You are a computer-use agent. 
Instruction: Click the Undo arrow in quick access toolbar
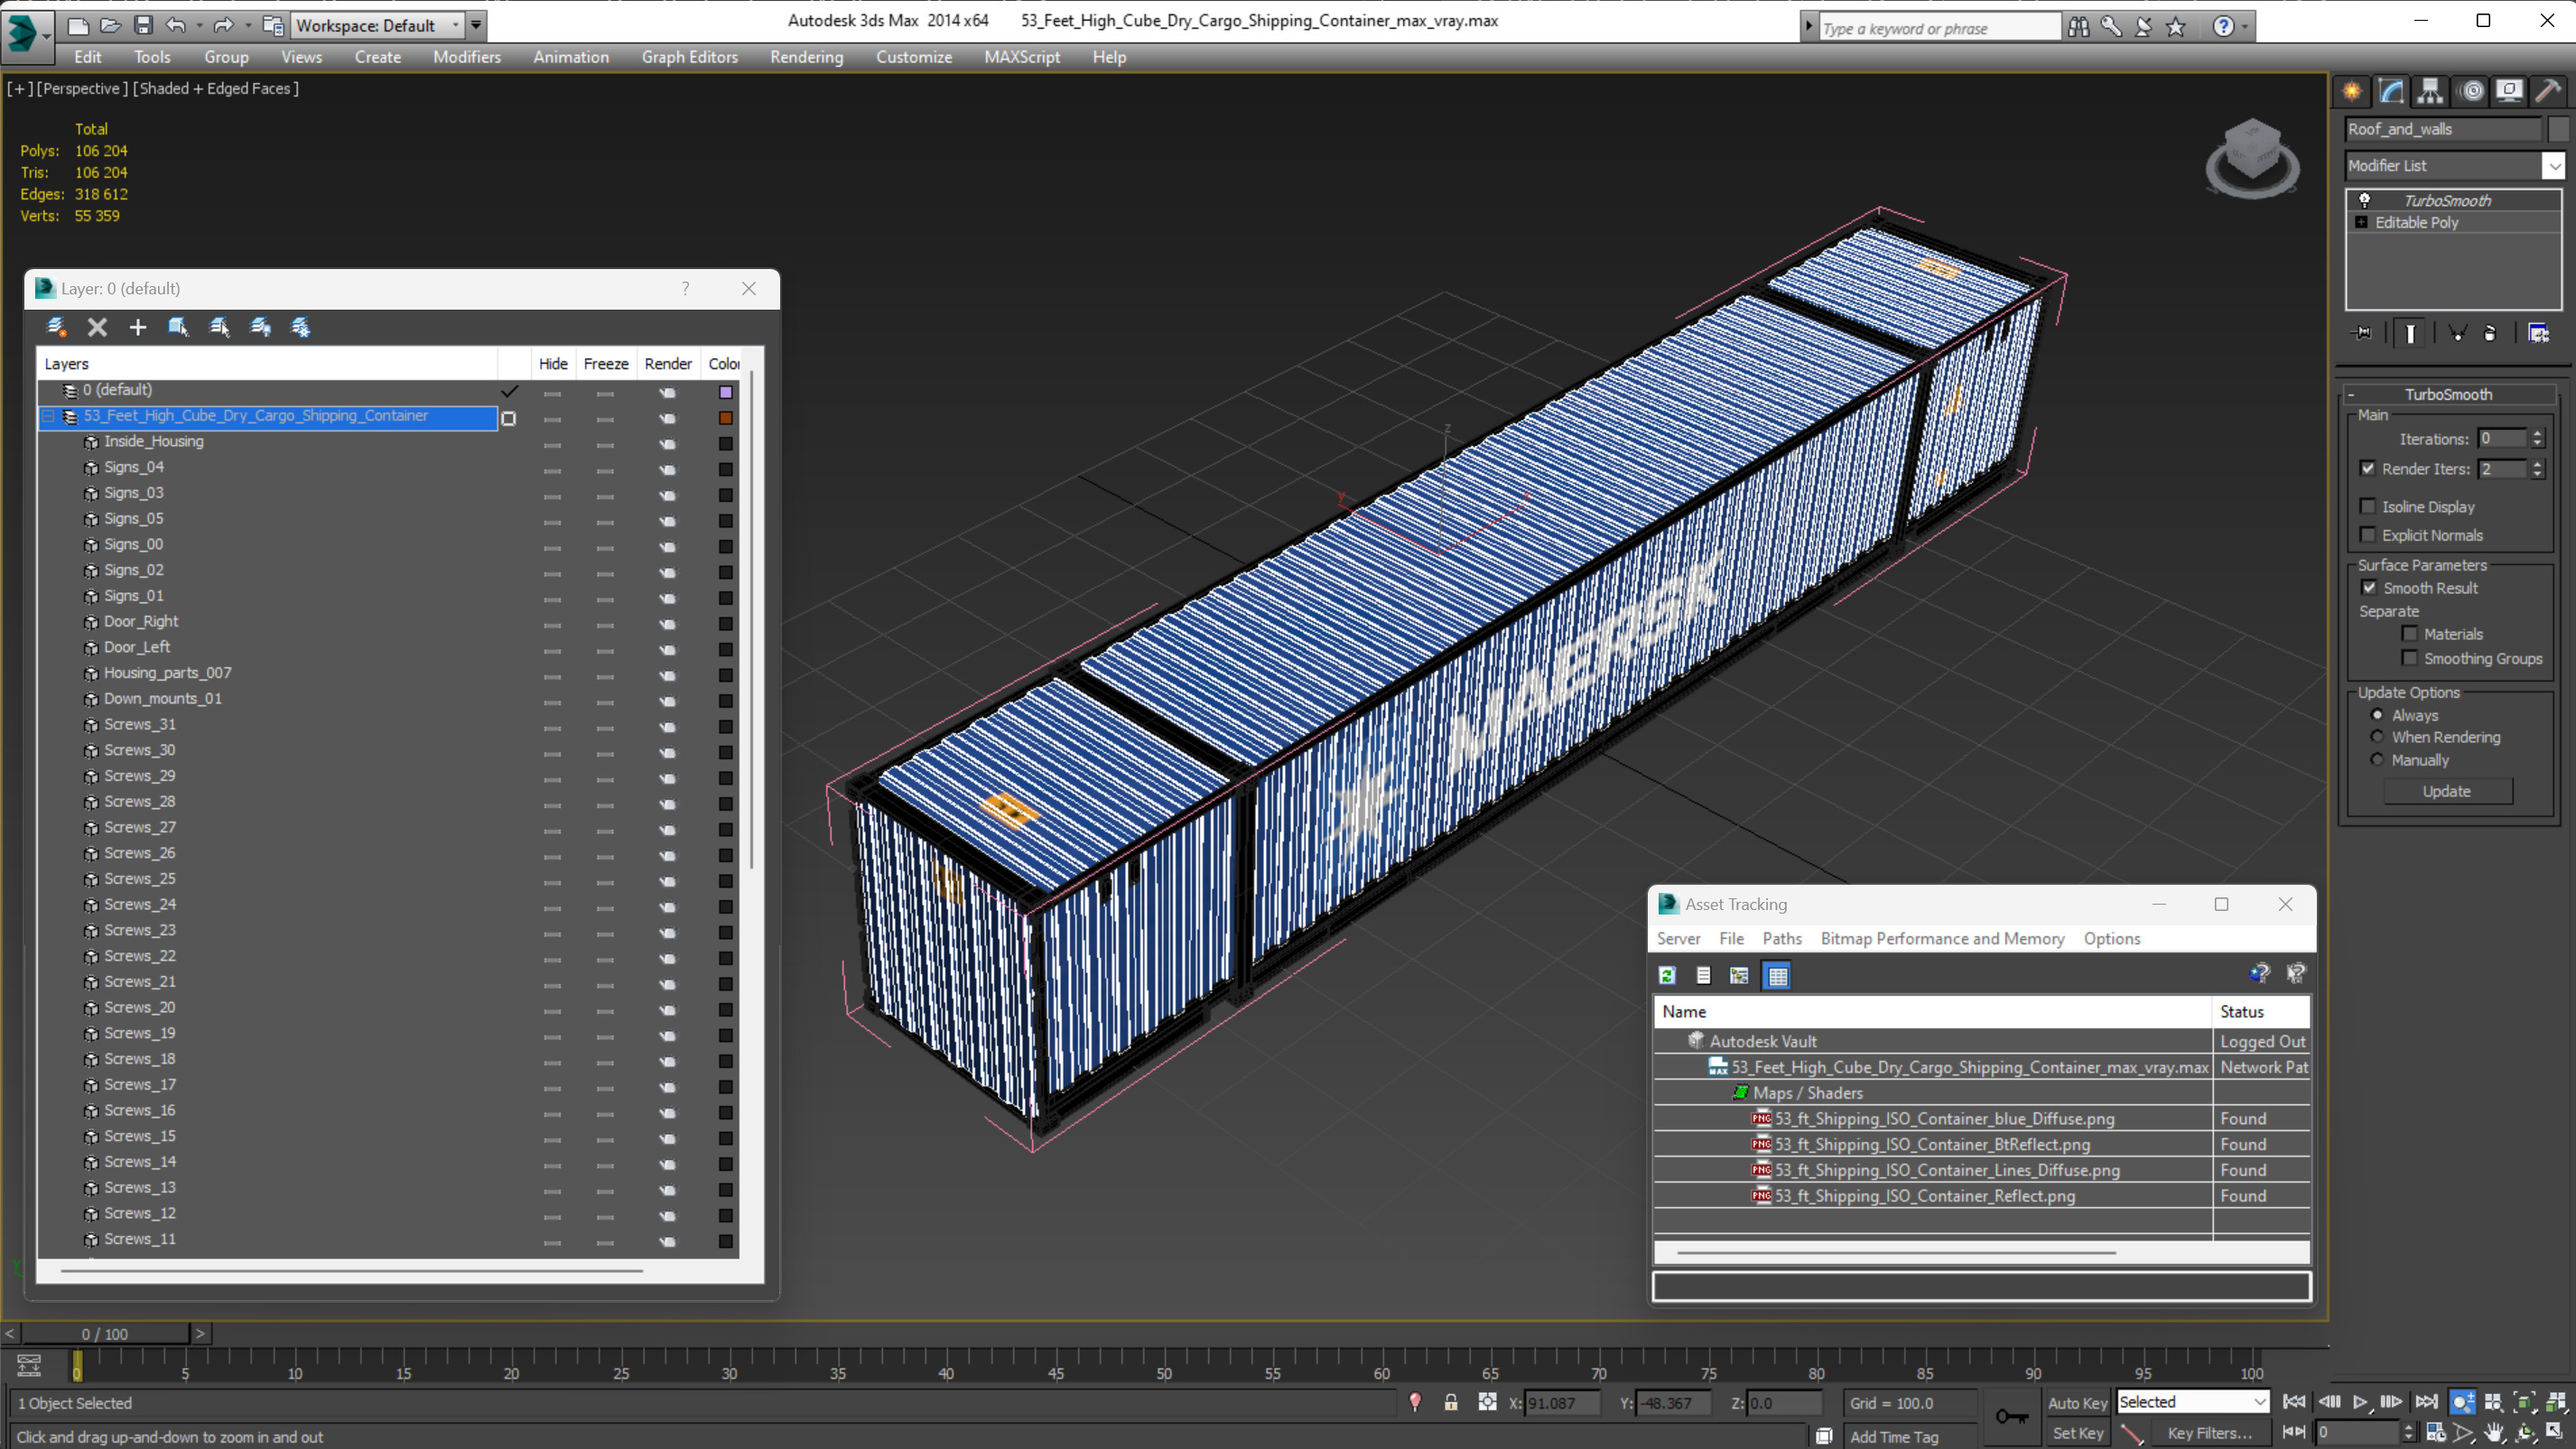pyautogui.click(x=176, y=25)
